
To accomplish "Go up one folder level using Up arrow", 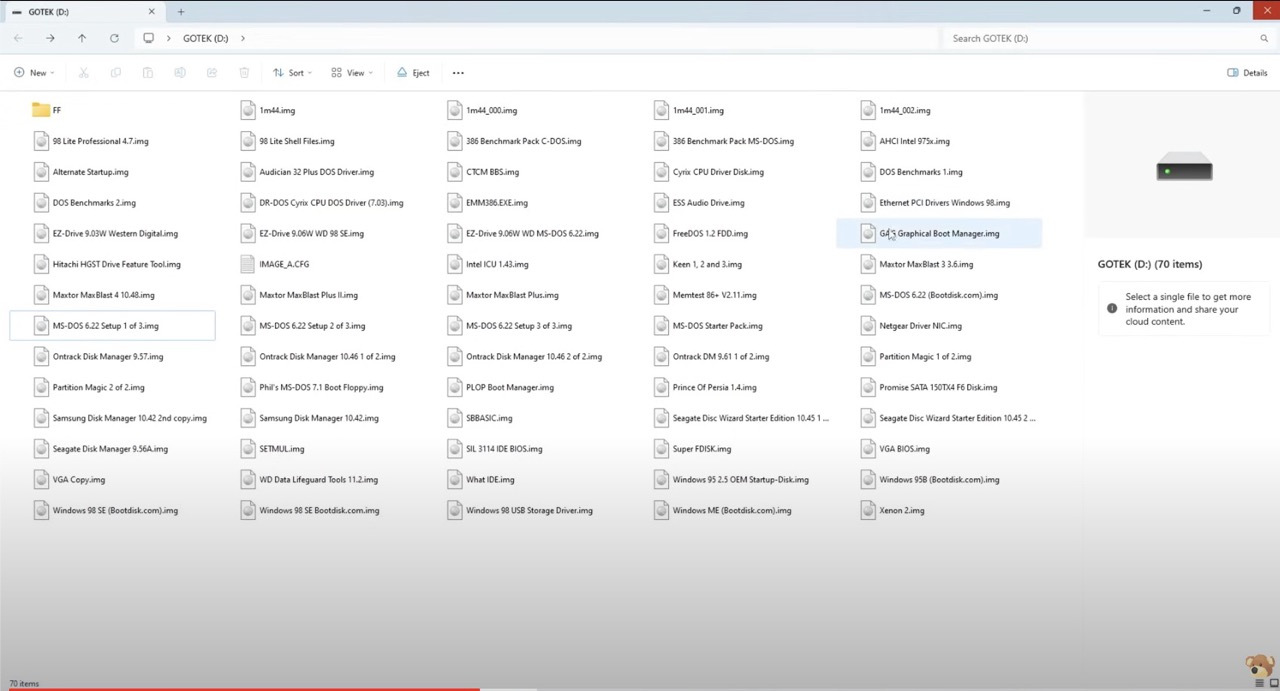I will click(82, 38).
